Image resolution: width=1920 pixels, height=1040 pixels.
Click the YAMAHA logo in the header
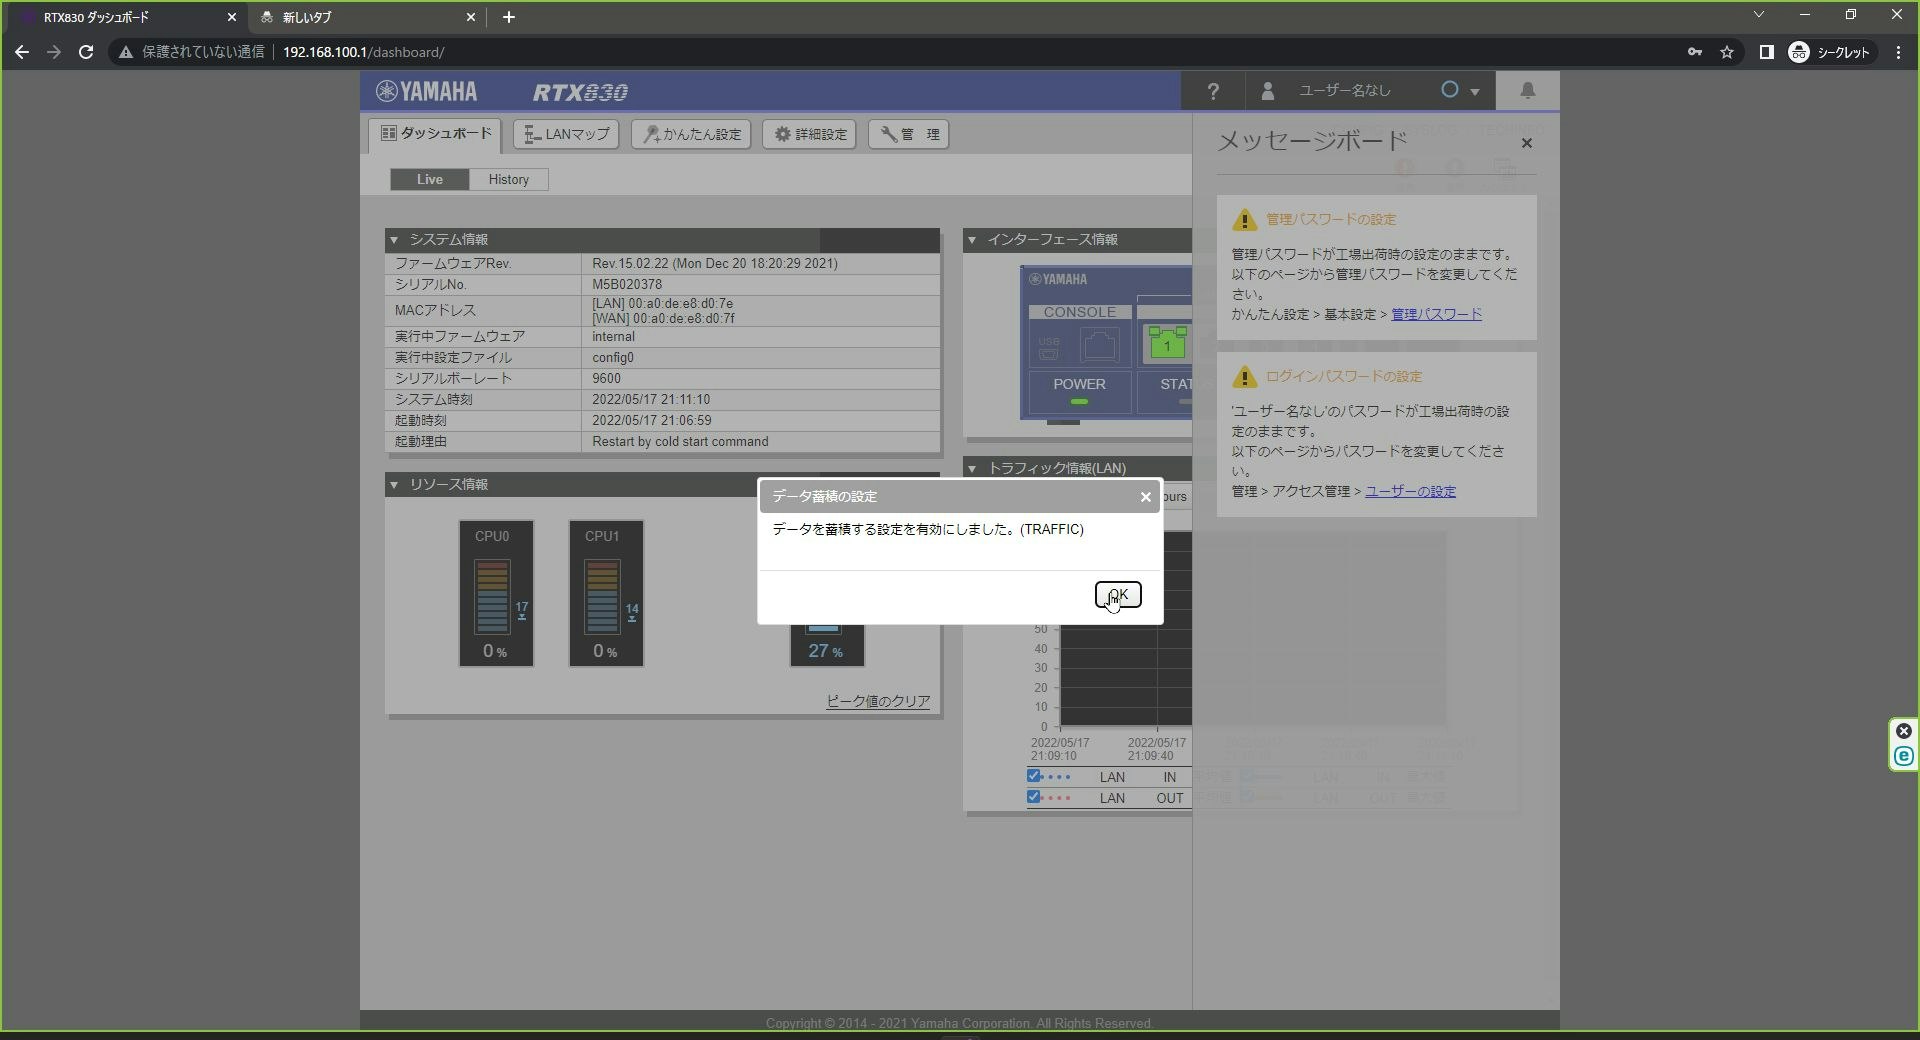[x=427, y=92]
